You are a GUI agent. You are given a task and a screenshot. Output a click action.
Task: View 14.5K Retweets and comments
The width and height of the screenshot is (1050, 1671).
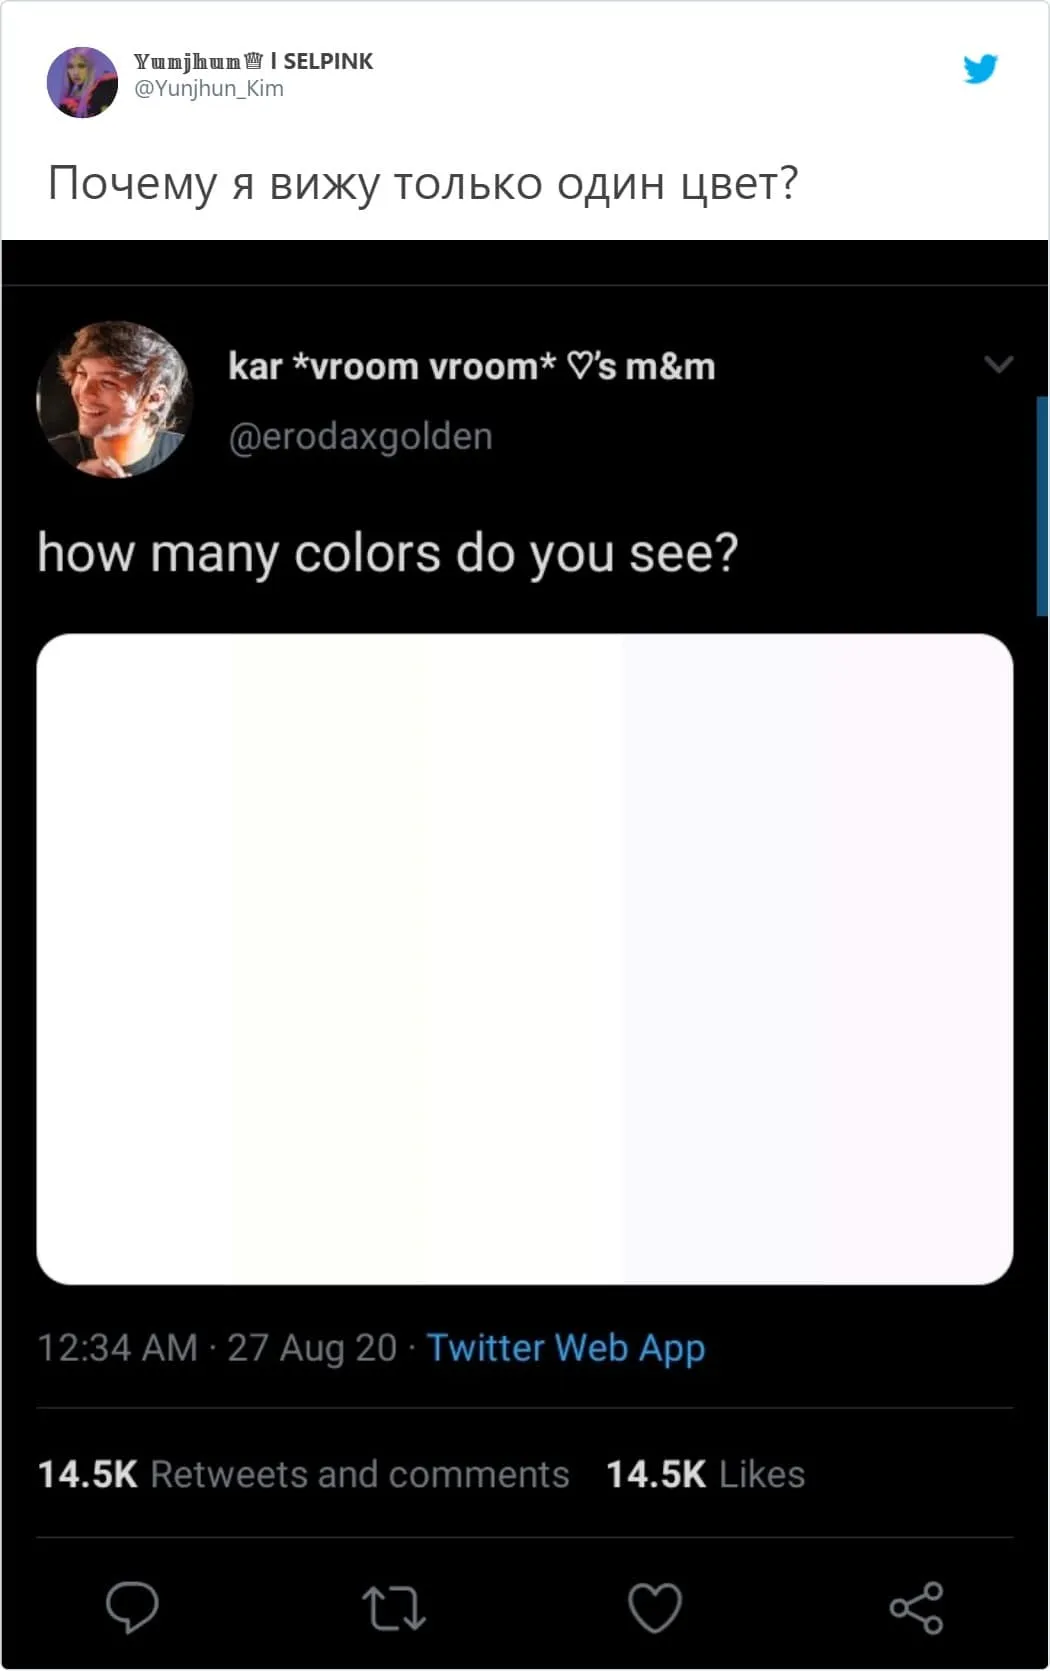click(x=303, y=1474)
